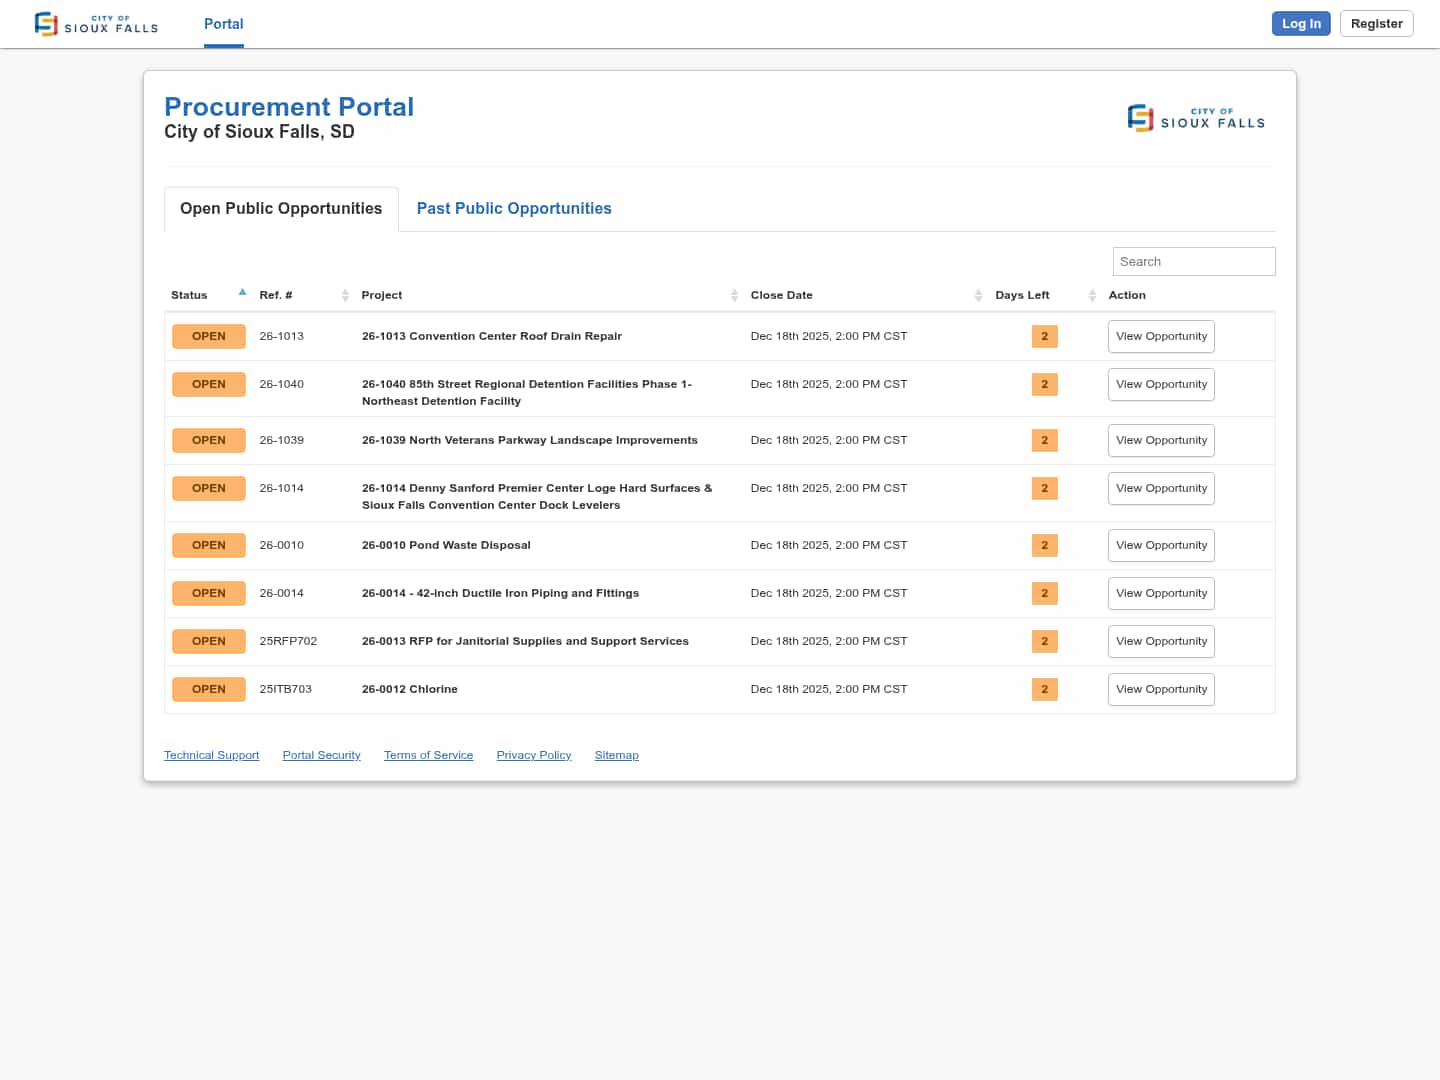The width and height of the screenshot is (1440, 1080).
Task: Click days-left badge for Pond Waste Disposal
Action: coord(1044,545)
